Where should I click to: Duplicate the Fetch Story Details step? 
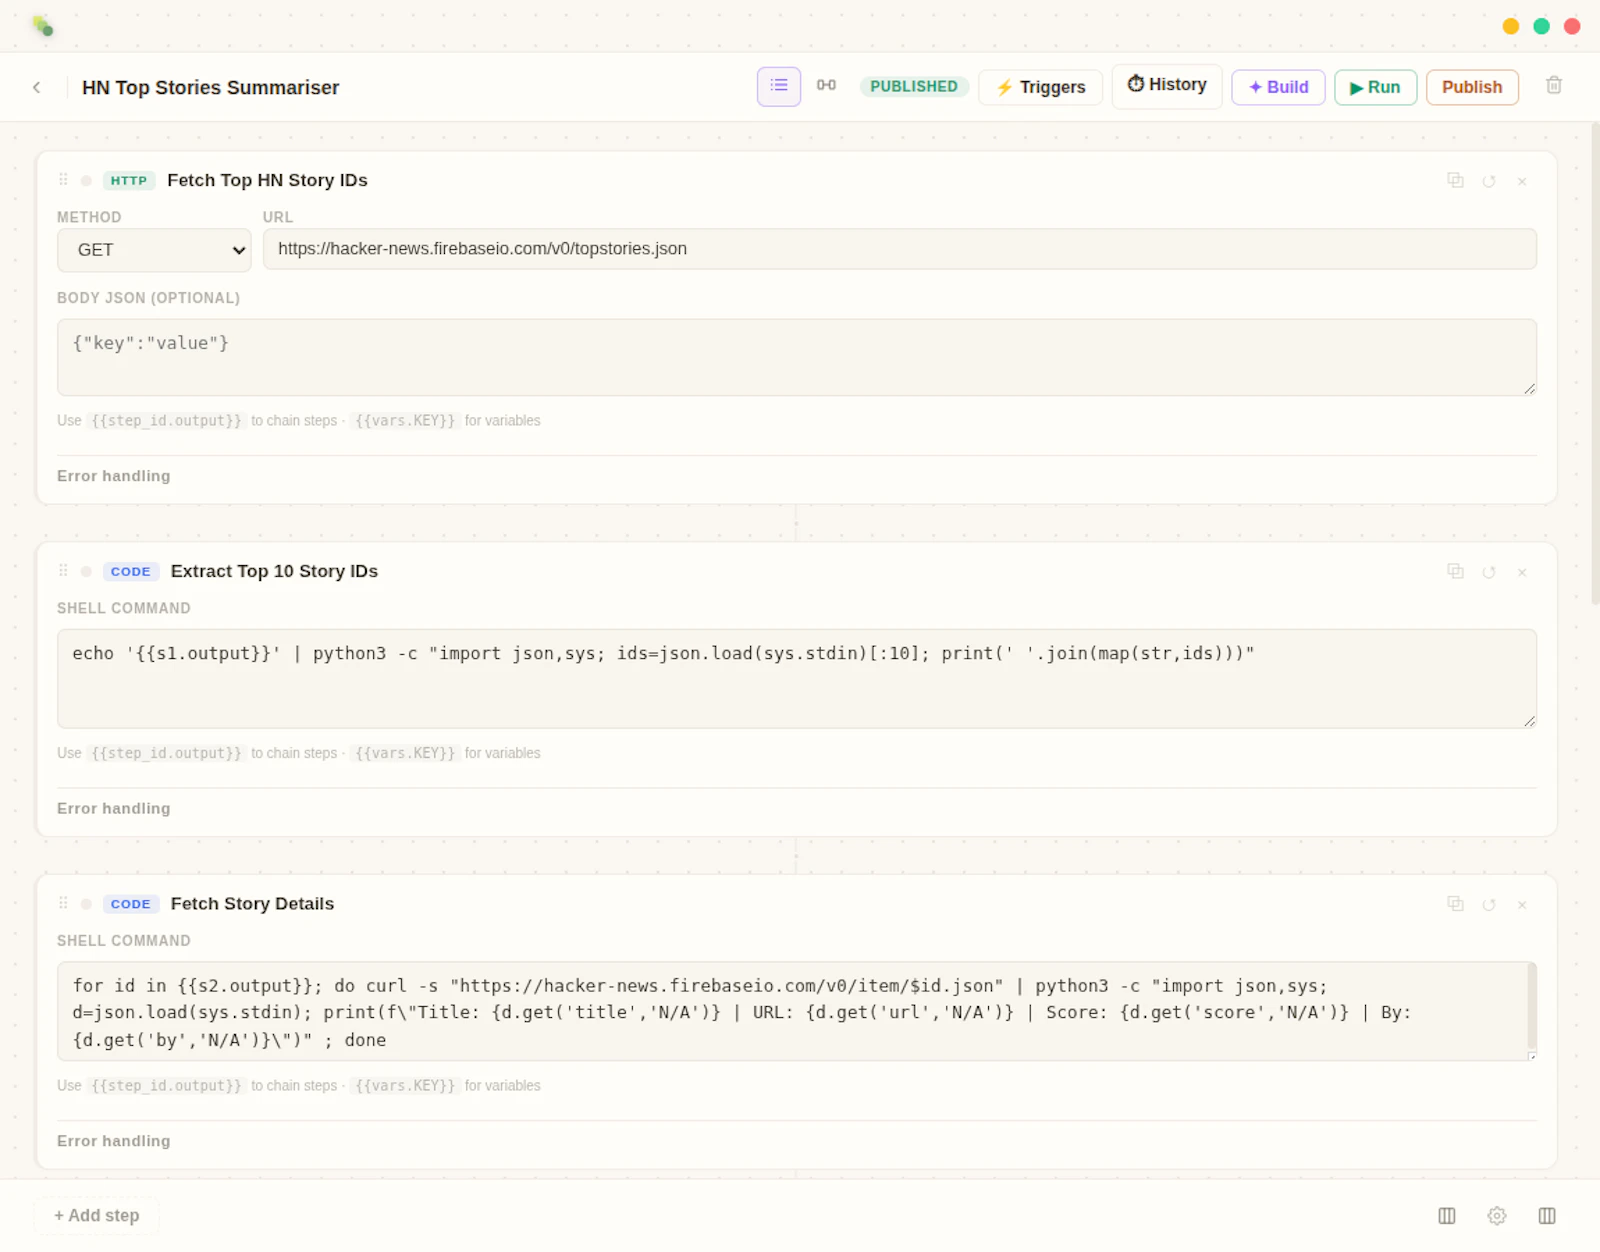tap(1455, 904)
